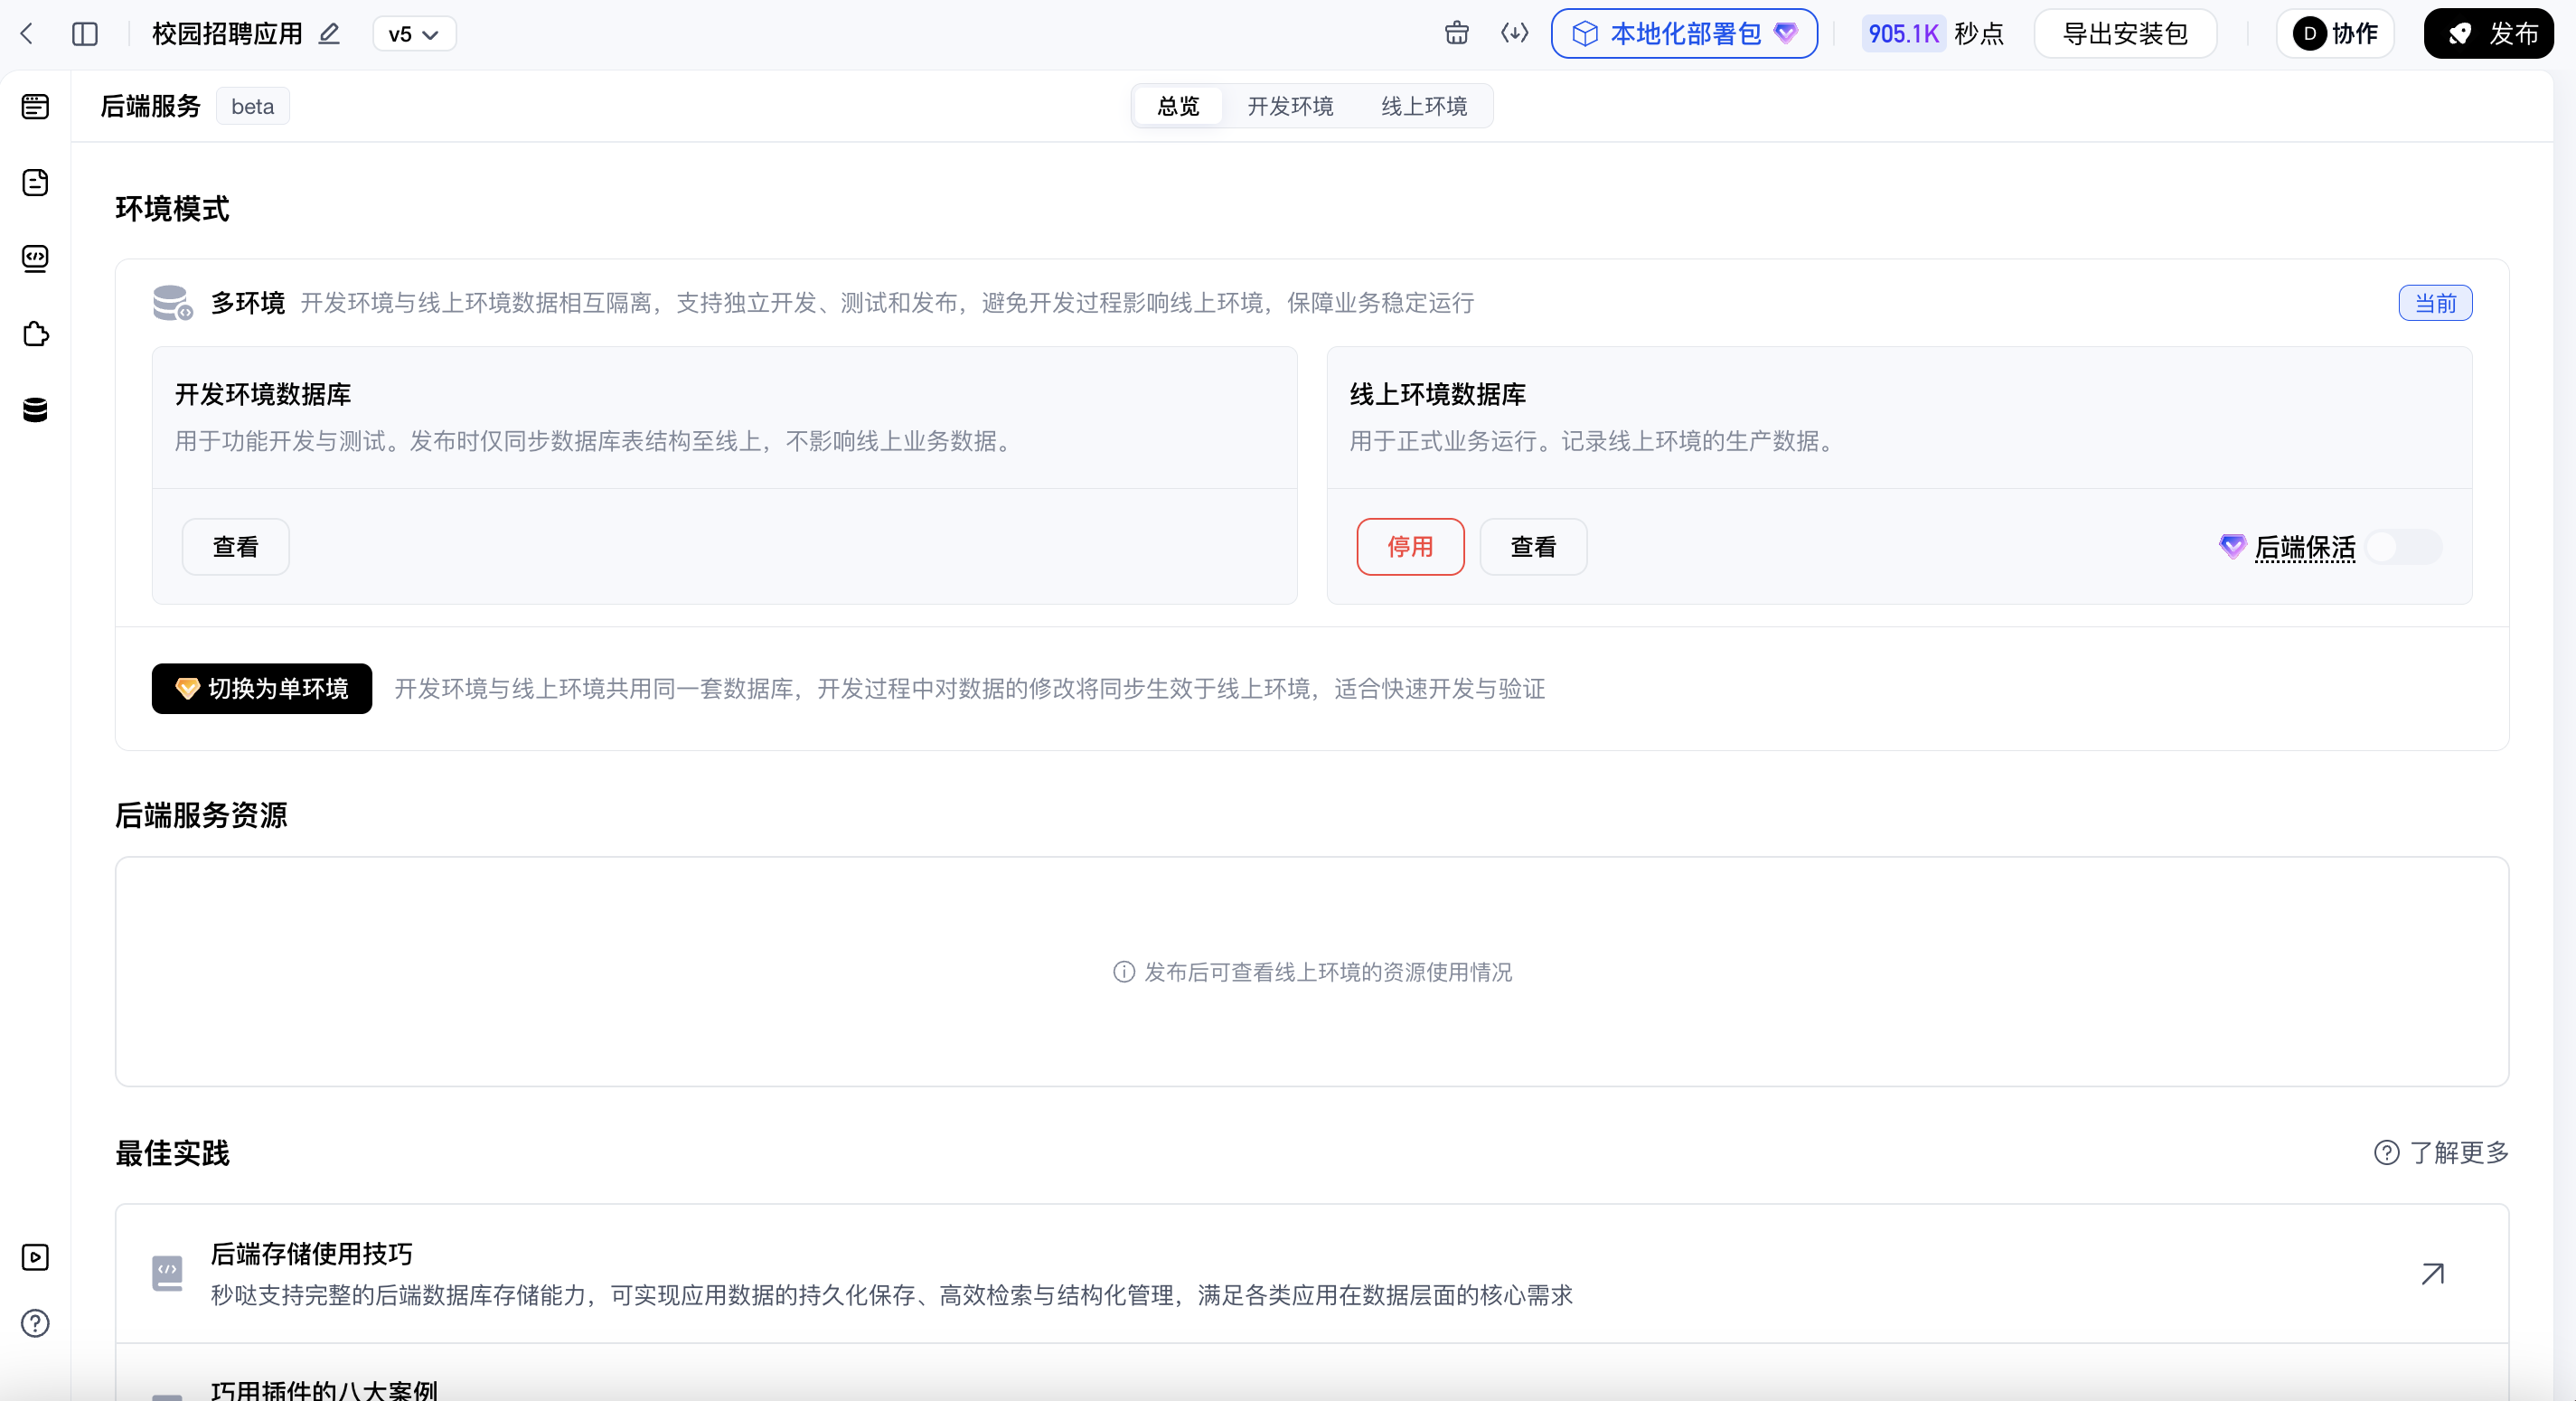Click the 发布后可查看线上环境的资源使用情况 notice

point(1328,972)
